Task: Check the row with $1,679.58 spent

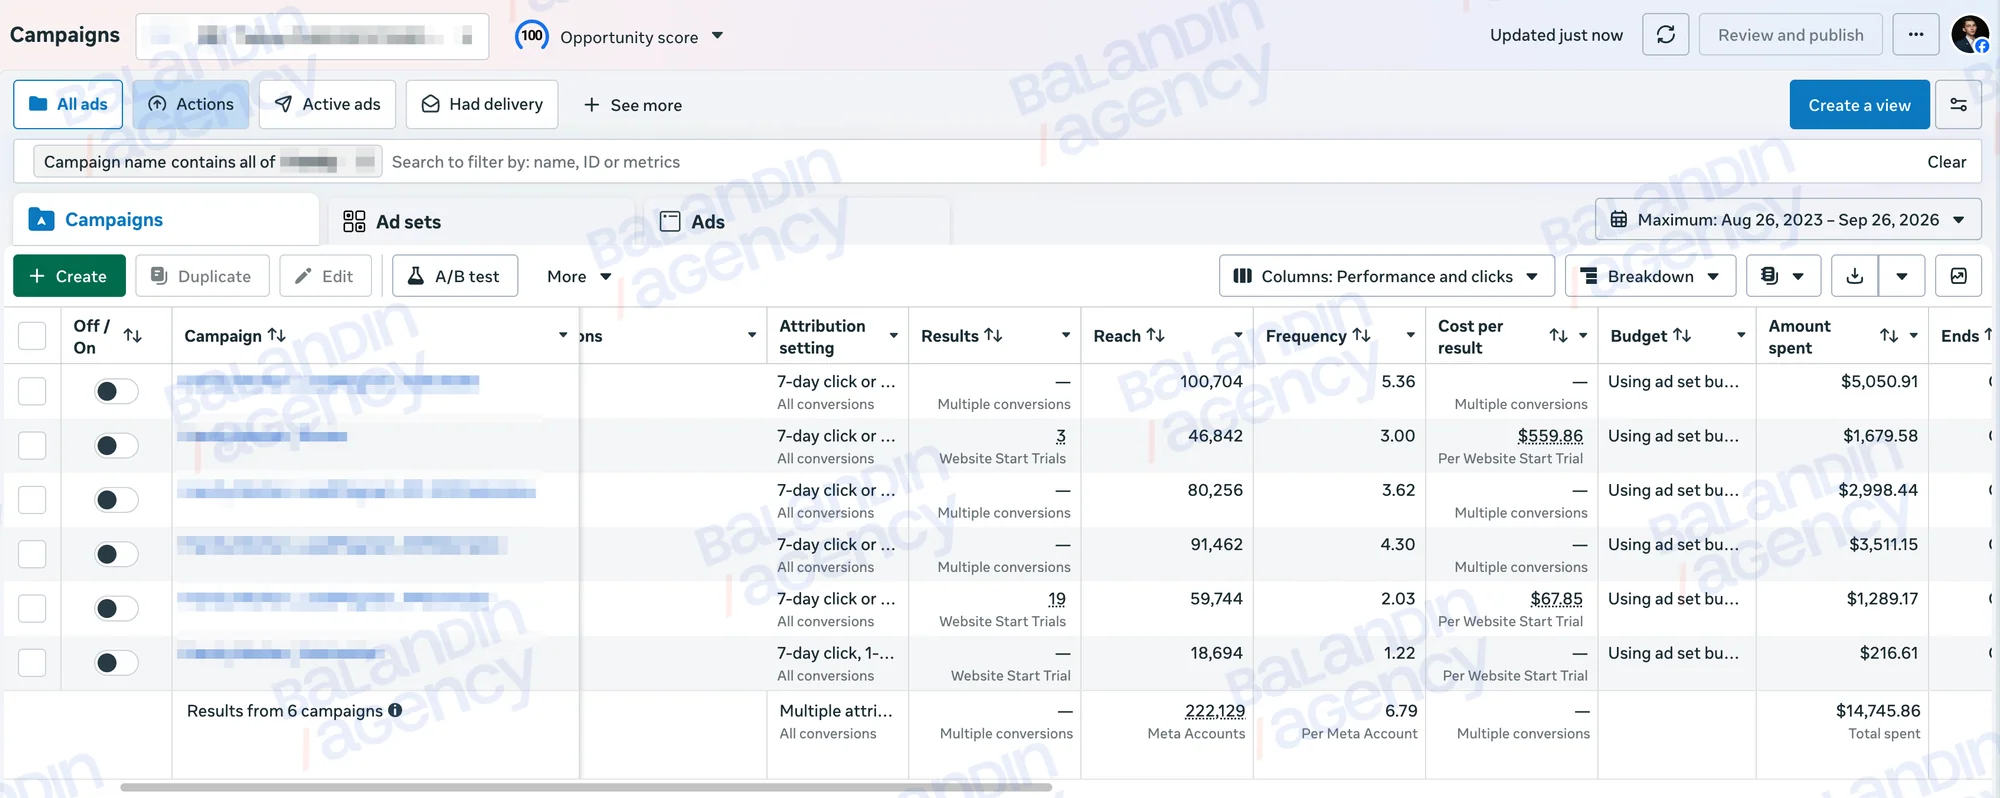Action: (32, 445)
